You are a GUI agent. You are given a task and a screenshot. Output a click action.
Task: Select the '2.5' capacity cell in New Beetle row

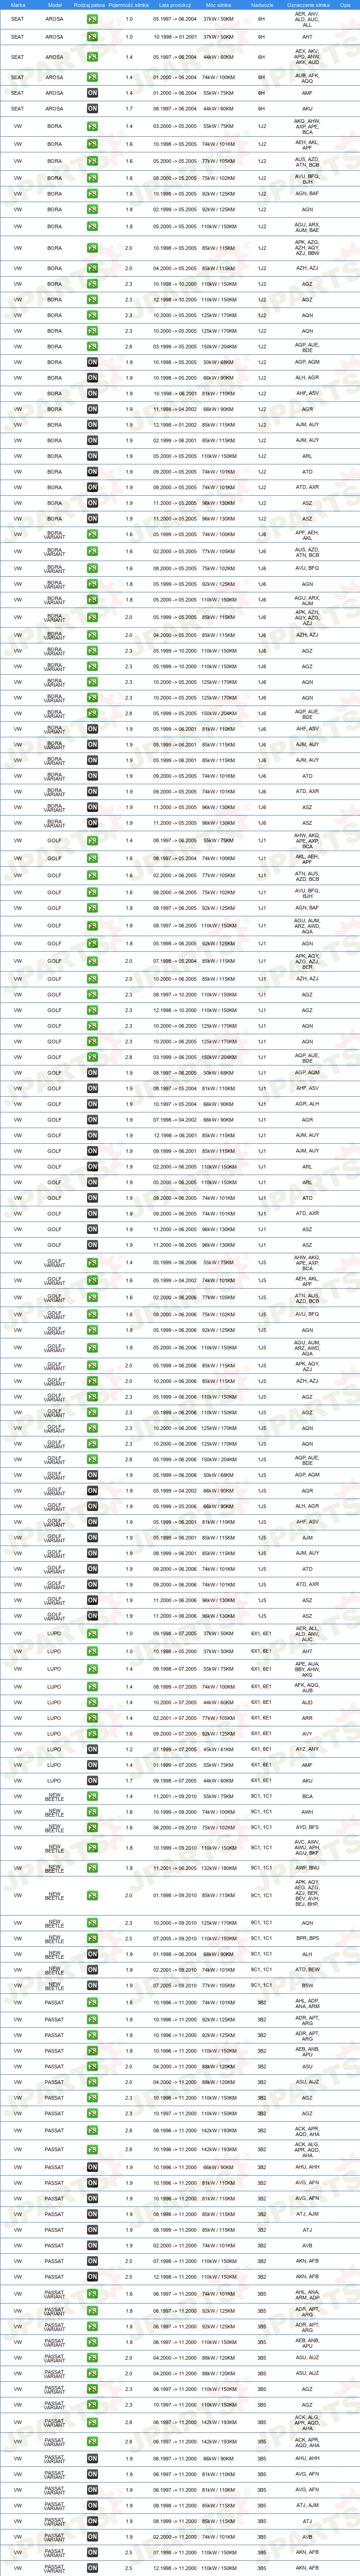click(129, 1939)
